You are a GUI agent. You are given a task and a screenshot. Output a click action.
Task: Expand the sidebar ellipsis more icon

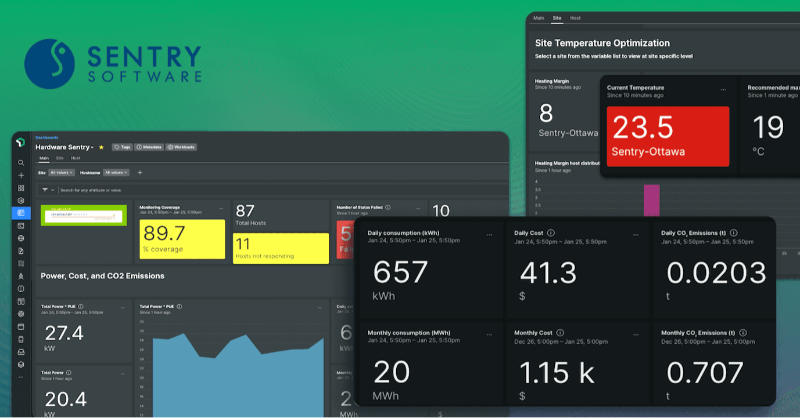[x=21, y=377]
